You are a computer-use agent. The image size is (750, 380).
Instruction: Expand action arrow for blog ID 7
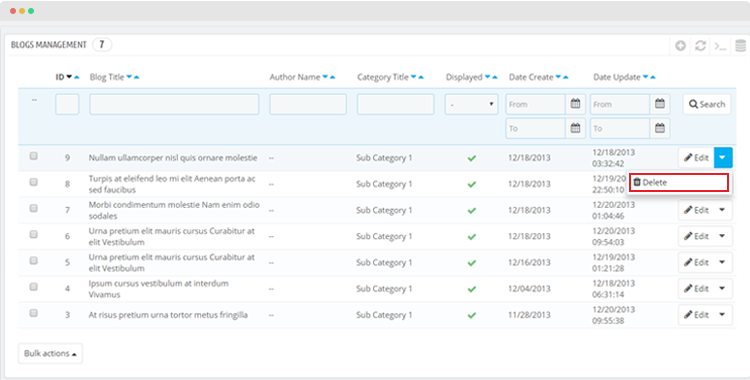722,210
